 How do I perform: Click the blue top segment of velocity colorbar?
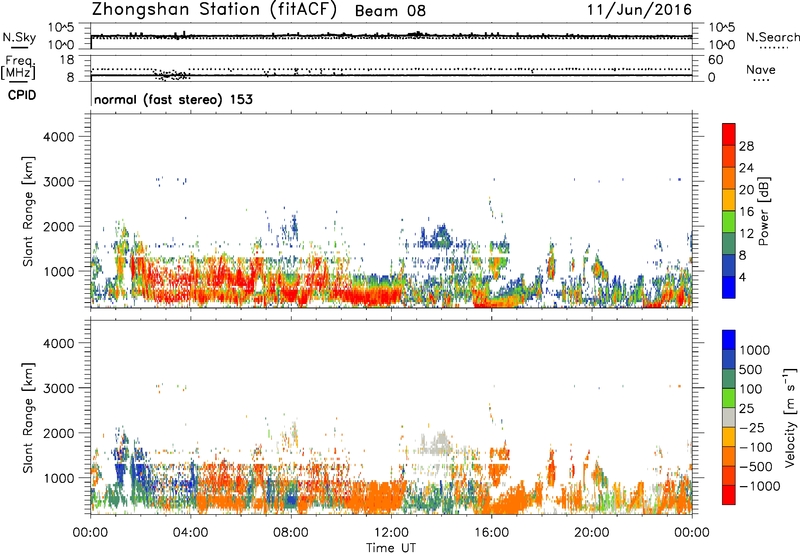[x=729, y=340]
